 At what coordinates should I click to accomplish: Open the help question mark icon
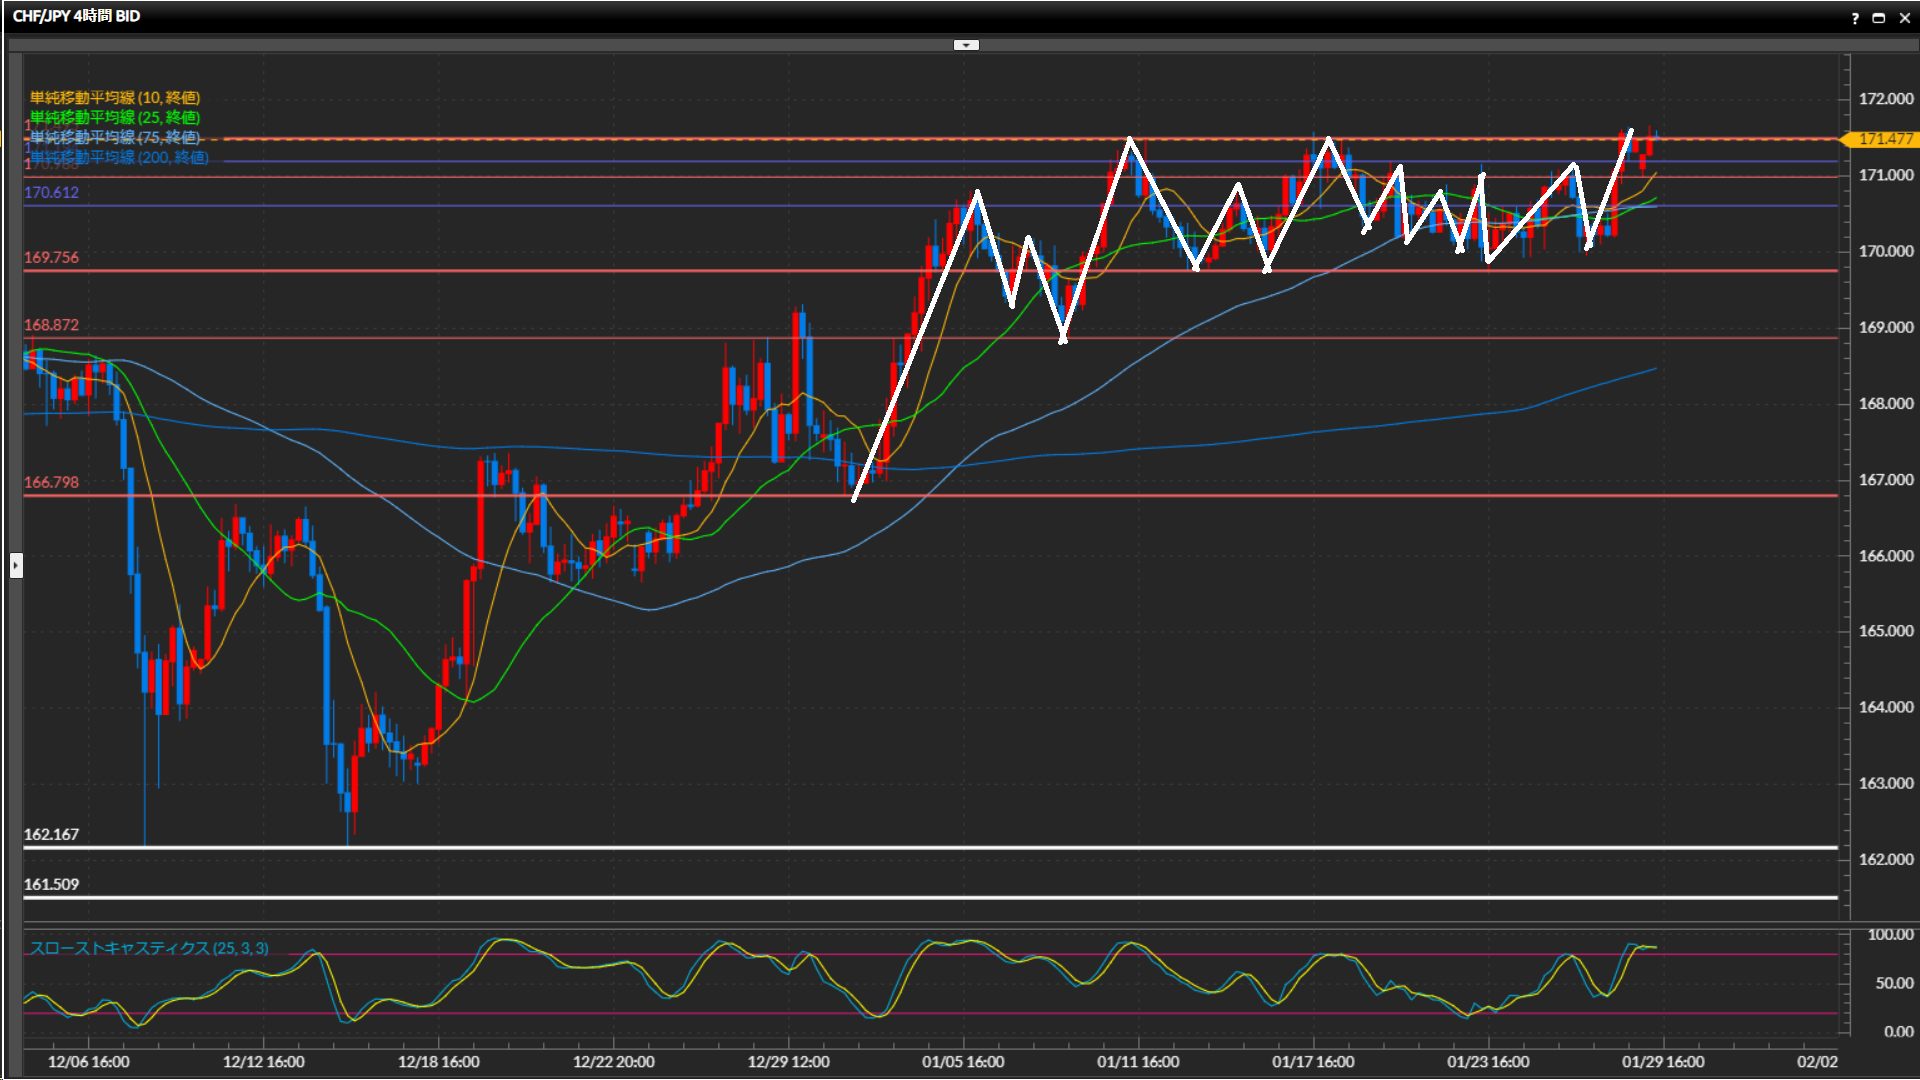pyautogui.click(x=1855, y=18)
